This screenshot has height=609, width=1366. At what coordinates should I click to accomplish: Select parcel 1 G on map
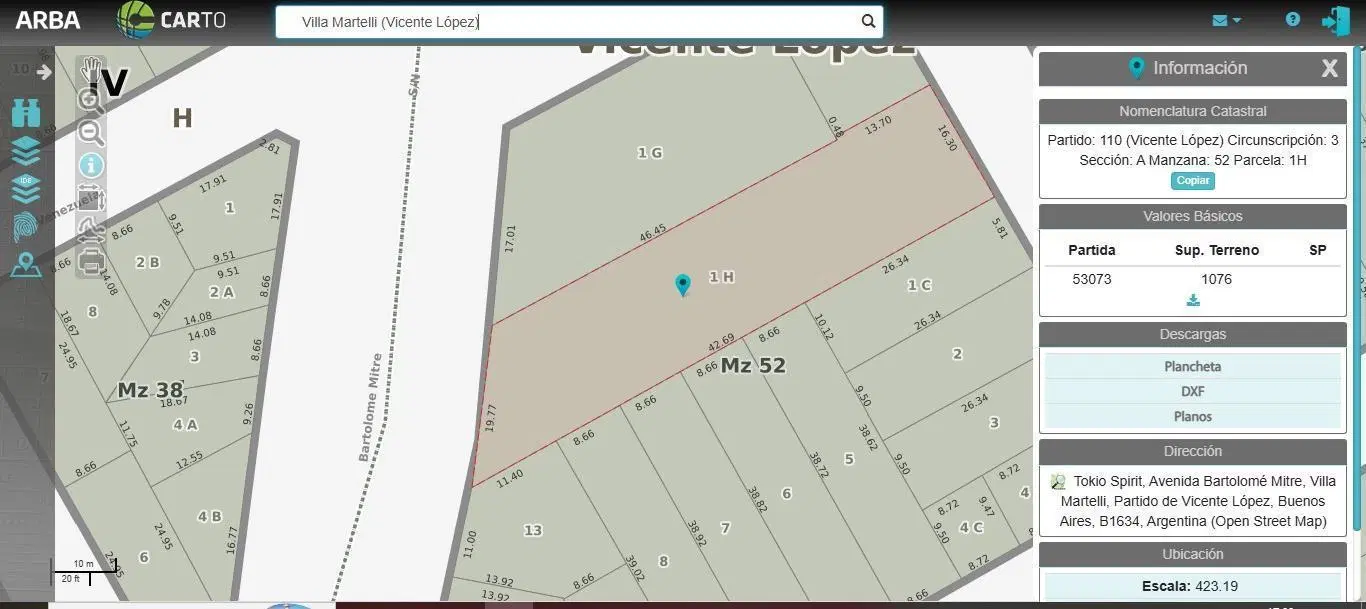coord(650,153)
